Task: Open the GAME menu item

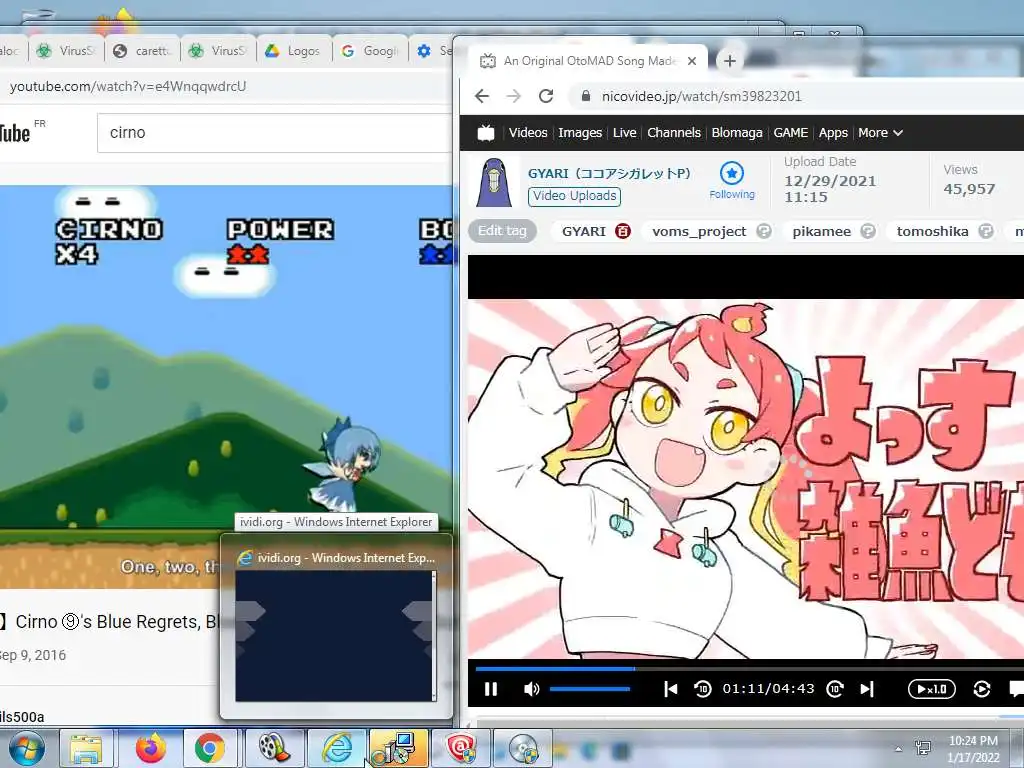Action: click(x=790, y=133)
